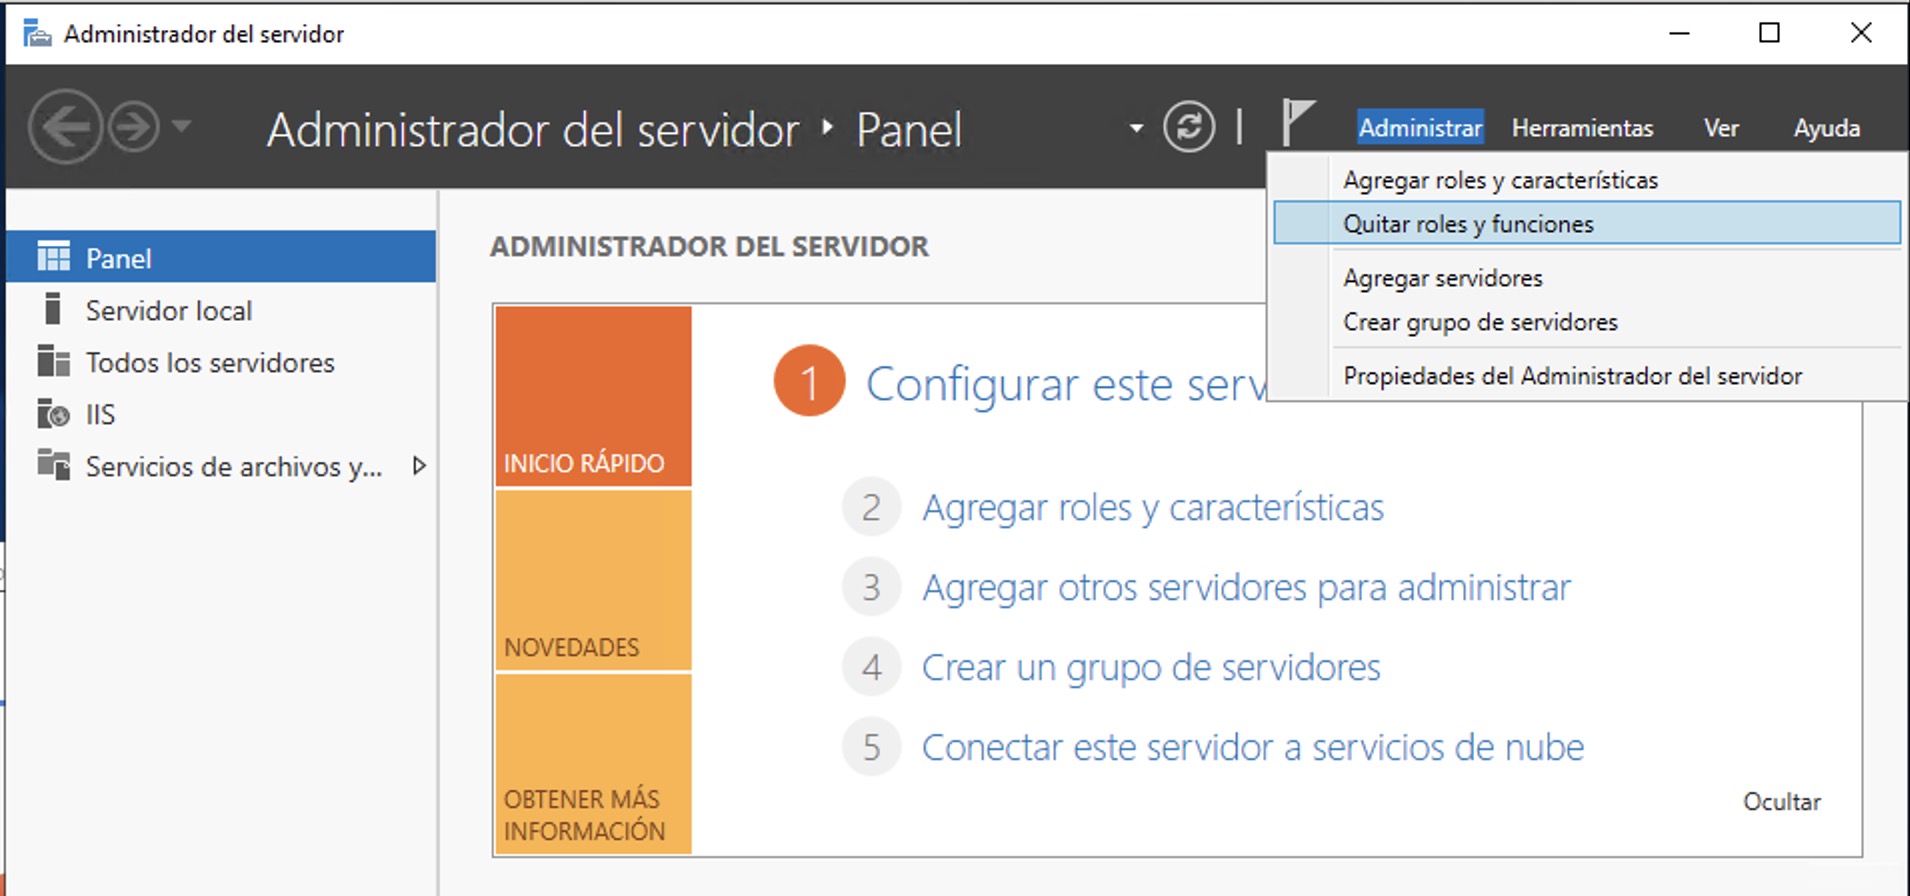Click the Panel dashboard icon in sidebar

53,257
